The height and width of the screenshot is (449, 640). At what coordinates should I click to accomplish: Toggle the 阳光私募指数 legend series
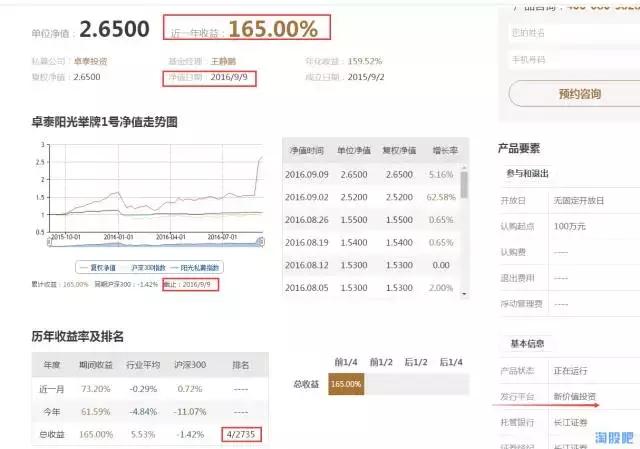click(x=195, y=268)
